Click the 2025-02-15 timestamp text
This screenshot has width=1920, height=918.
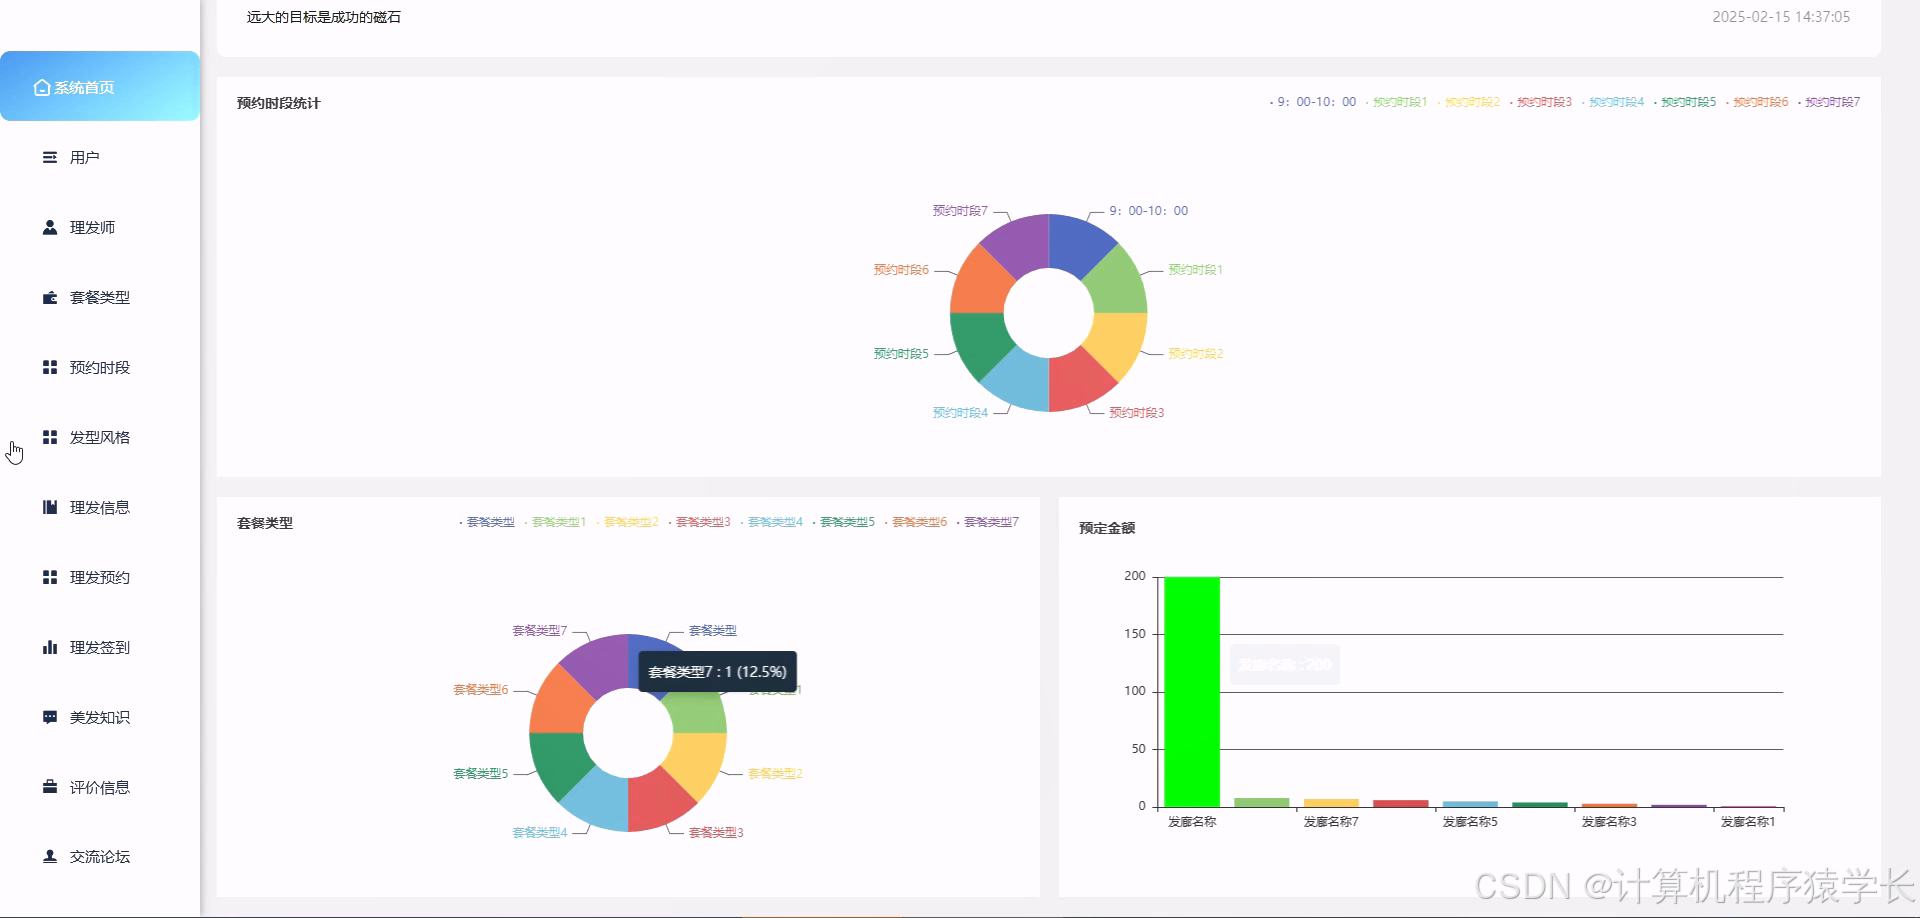(x=1781, y=17)
